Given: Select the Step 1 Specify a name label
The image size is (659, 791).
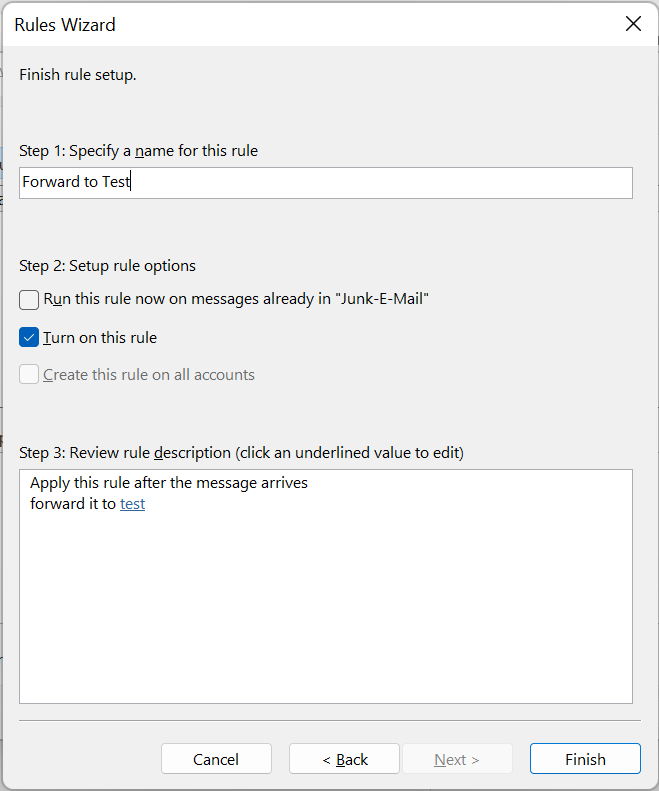Looking at the screenshot, I should click(x=138, y=151).
